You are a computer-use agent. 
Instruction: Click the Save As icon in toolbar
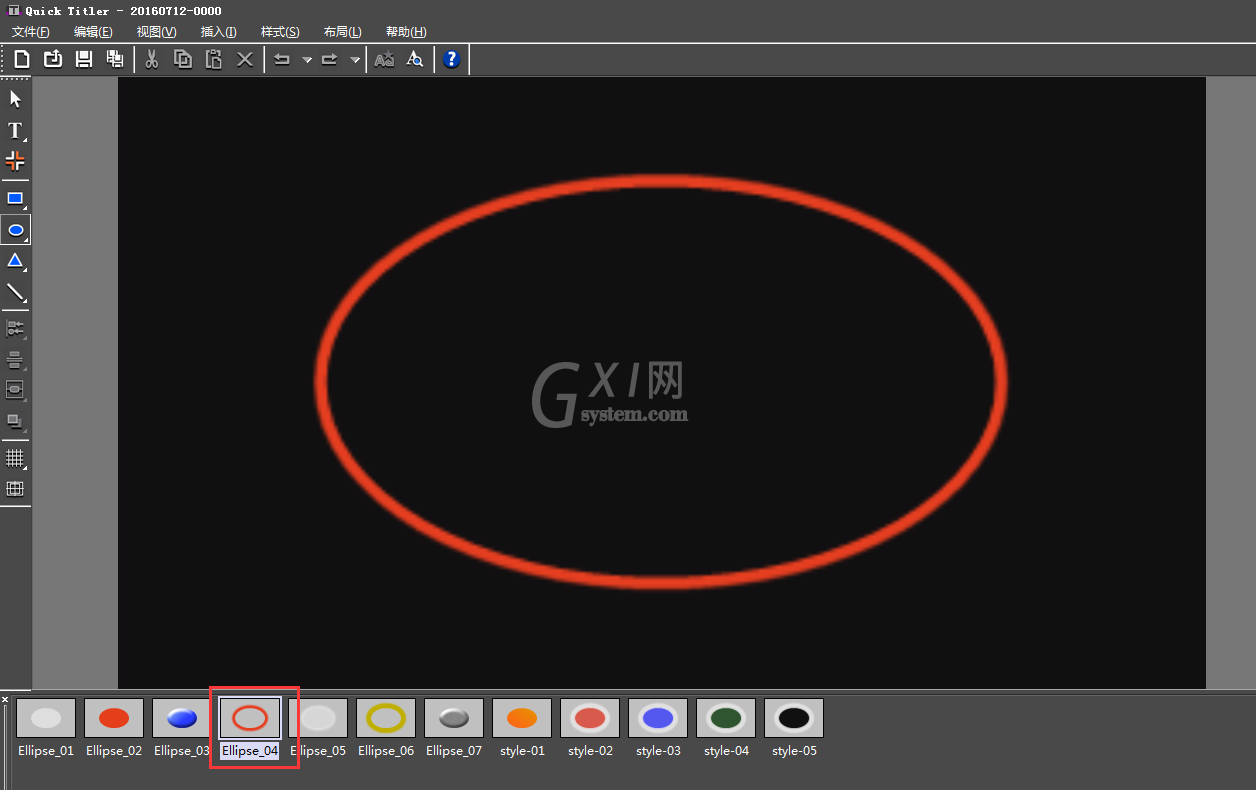pos(115,59)
